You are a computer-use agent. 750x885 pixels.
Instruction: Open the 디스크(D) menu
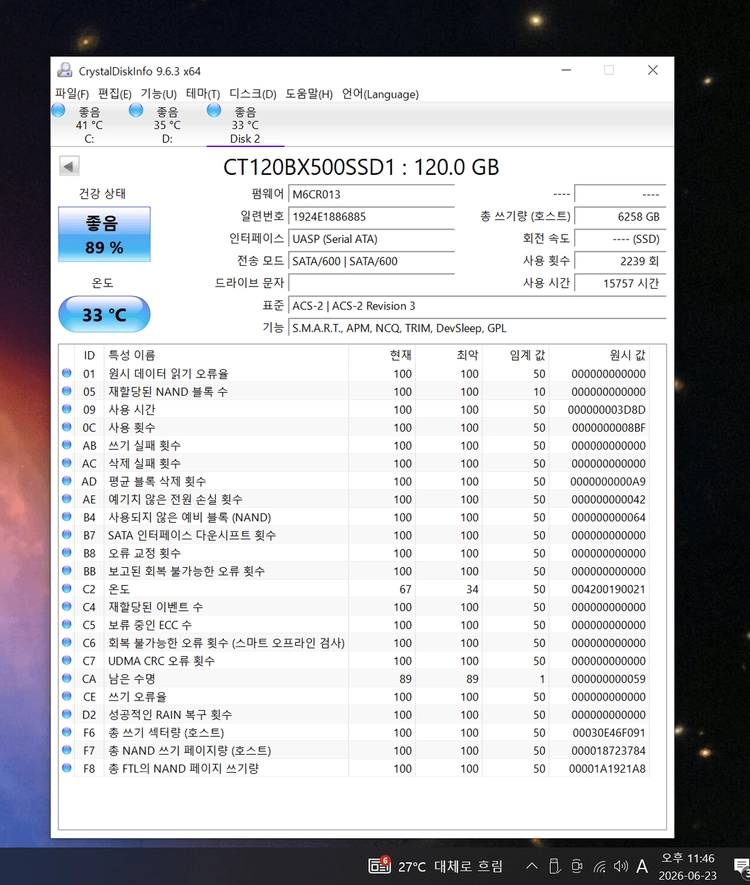pyautogui.click(x=253, y=94)
